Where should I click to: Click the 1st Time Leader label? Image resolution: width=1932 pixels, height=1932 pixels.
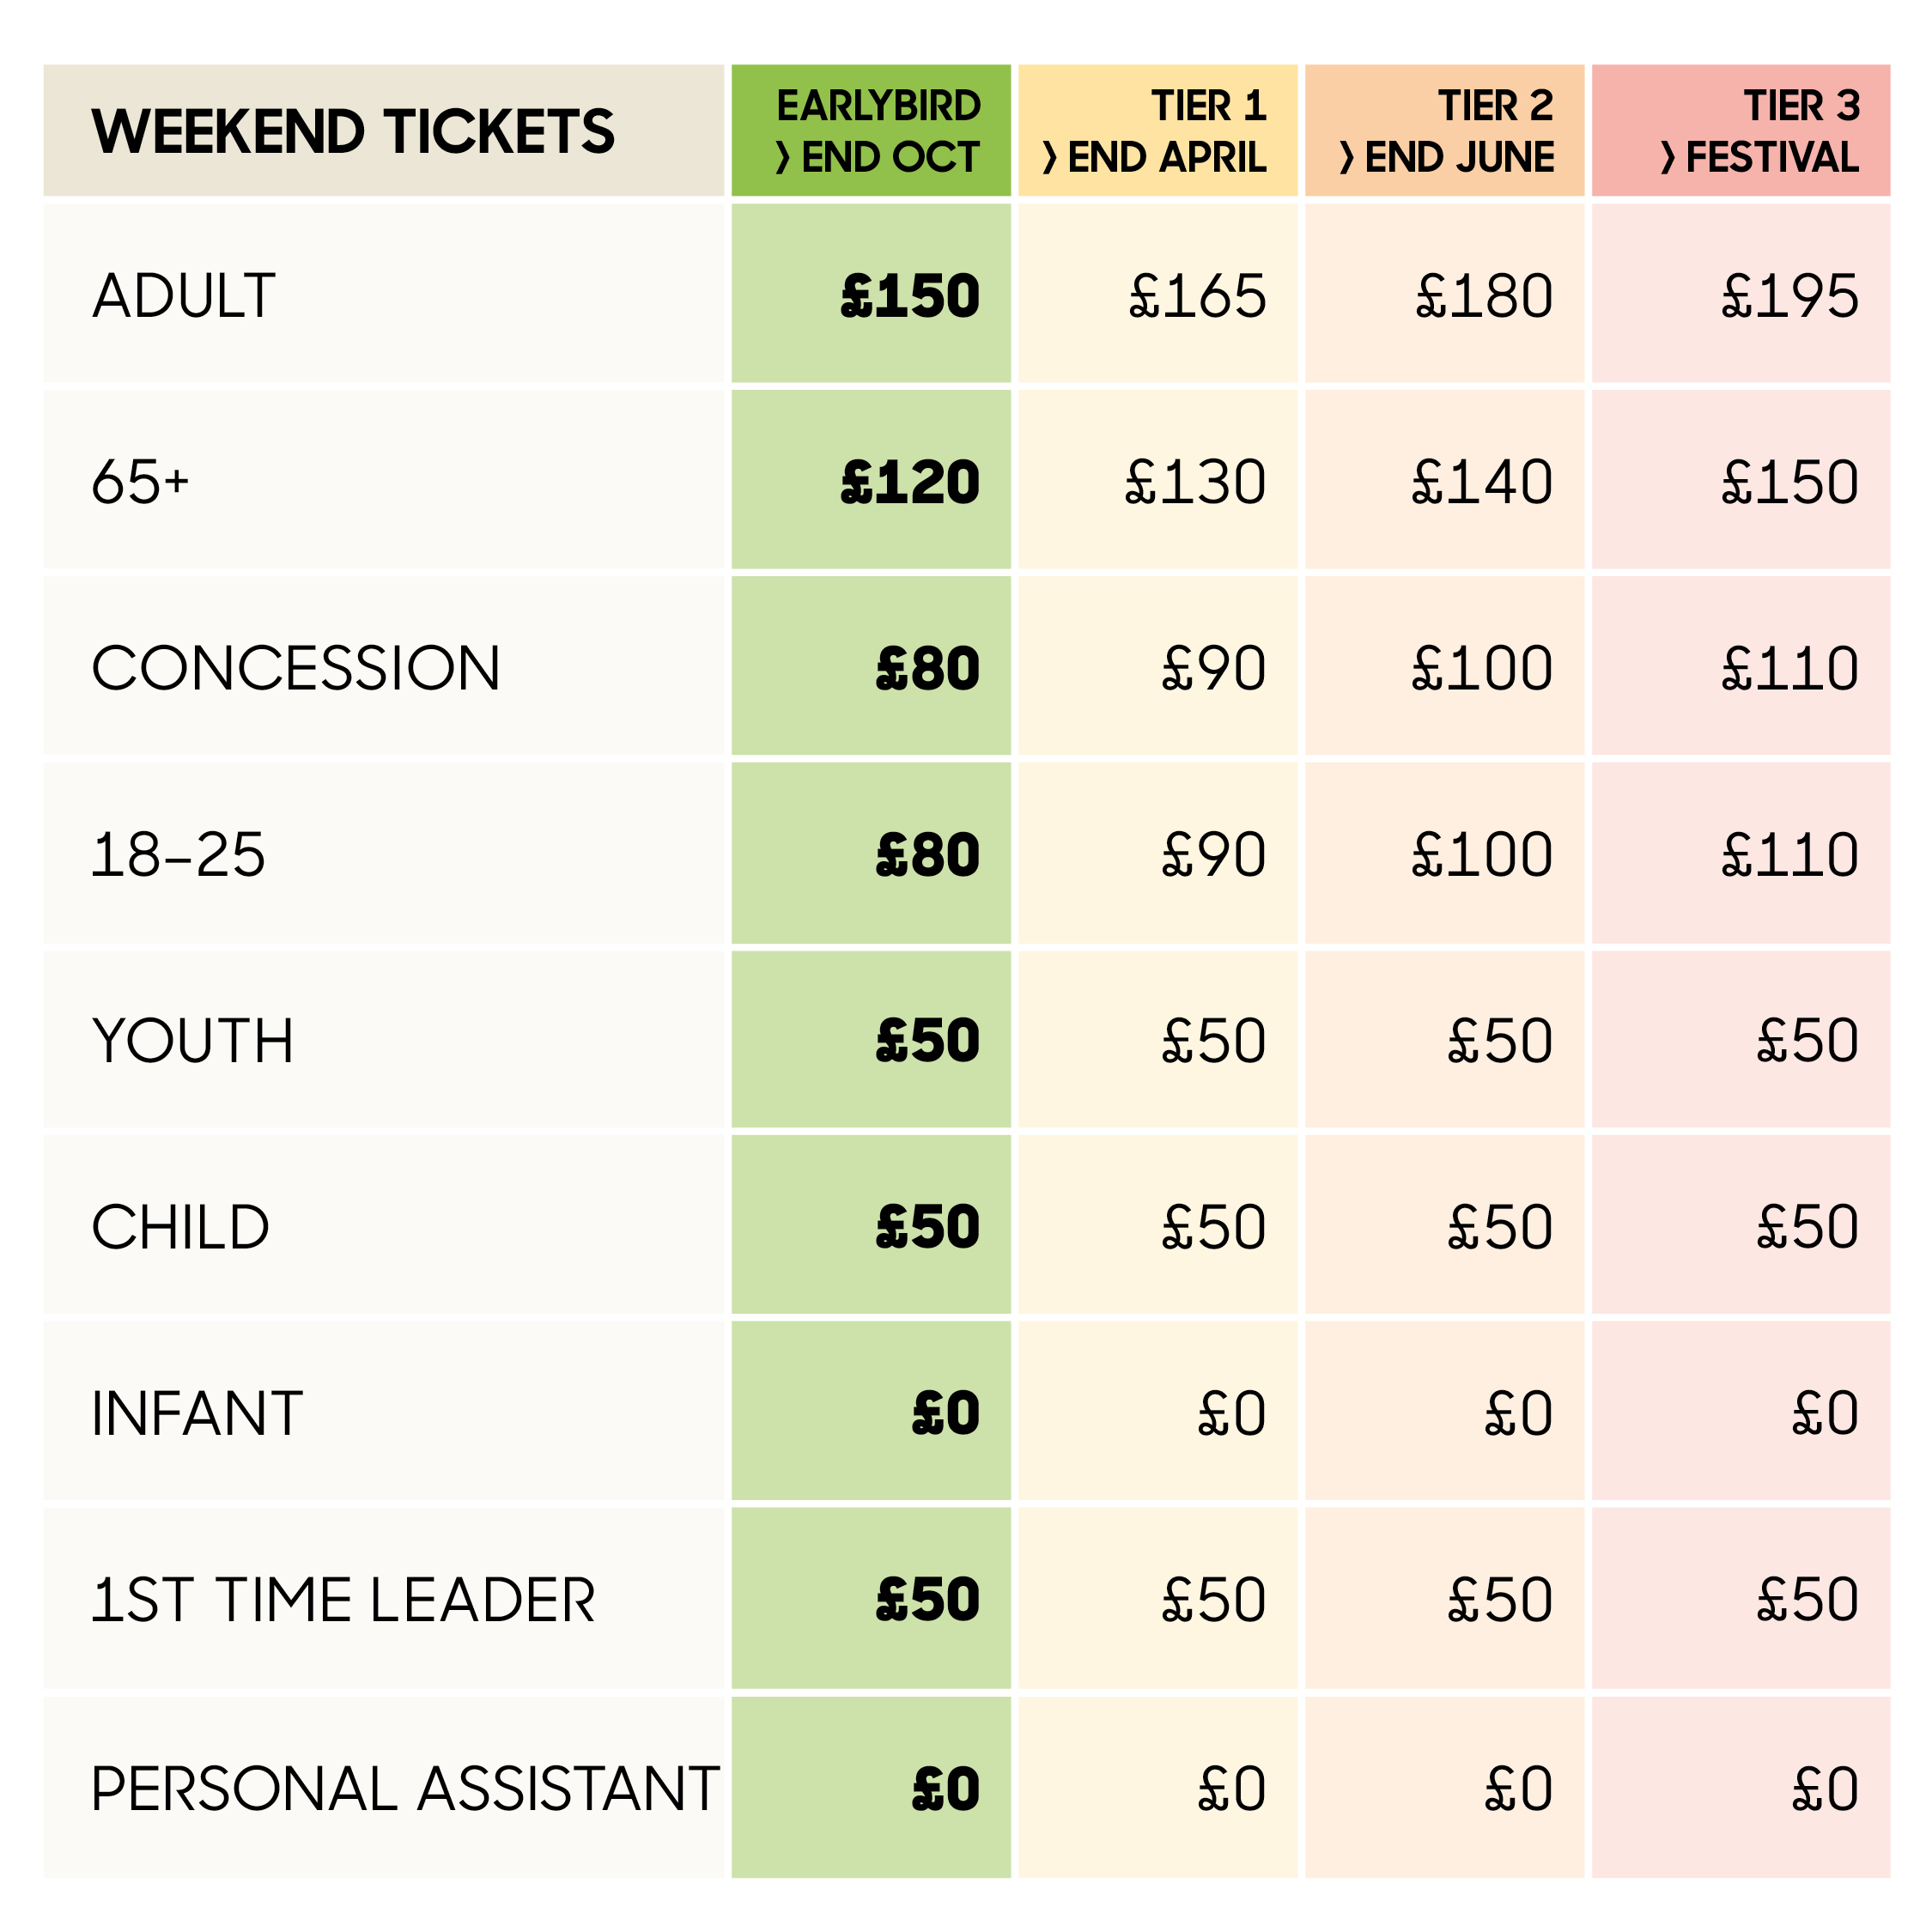pyautogui.click(x=343, y=1600)
